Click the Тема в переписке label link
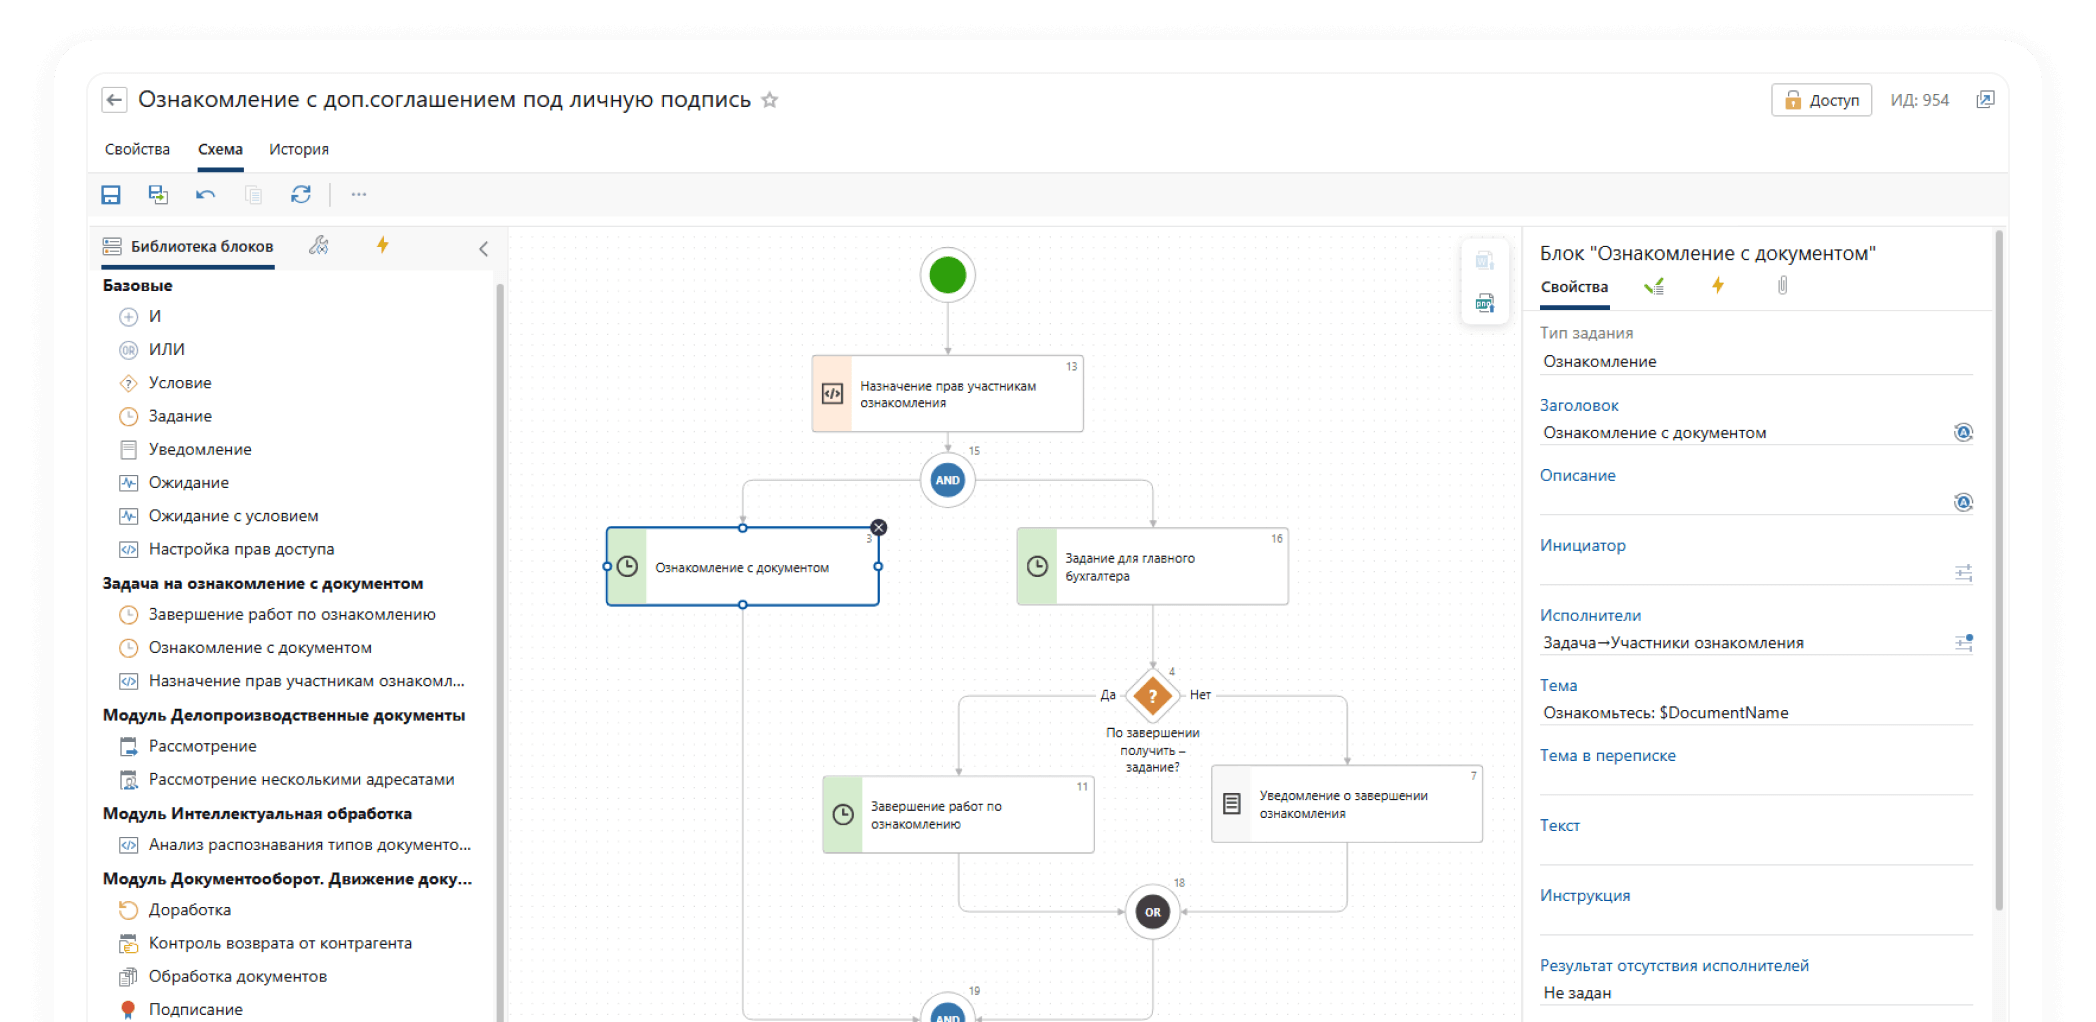This screenshot has height=1022, width=2096. [1607, 755]
